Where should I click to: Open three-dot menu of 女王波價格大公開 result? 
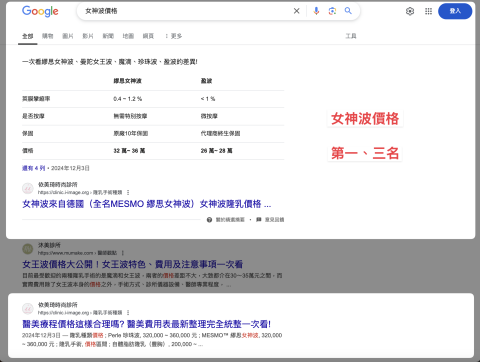point(123,253)
